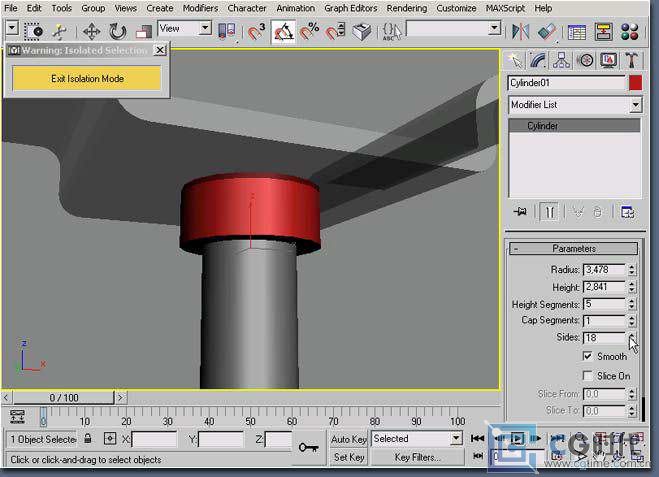Toggle the Angle Snap icon
Image resolution: width=659 pixels, height=477 pixels.
pyautogui.click(x=284, y=32)
